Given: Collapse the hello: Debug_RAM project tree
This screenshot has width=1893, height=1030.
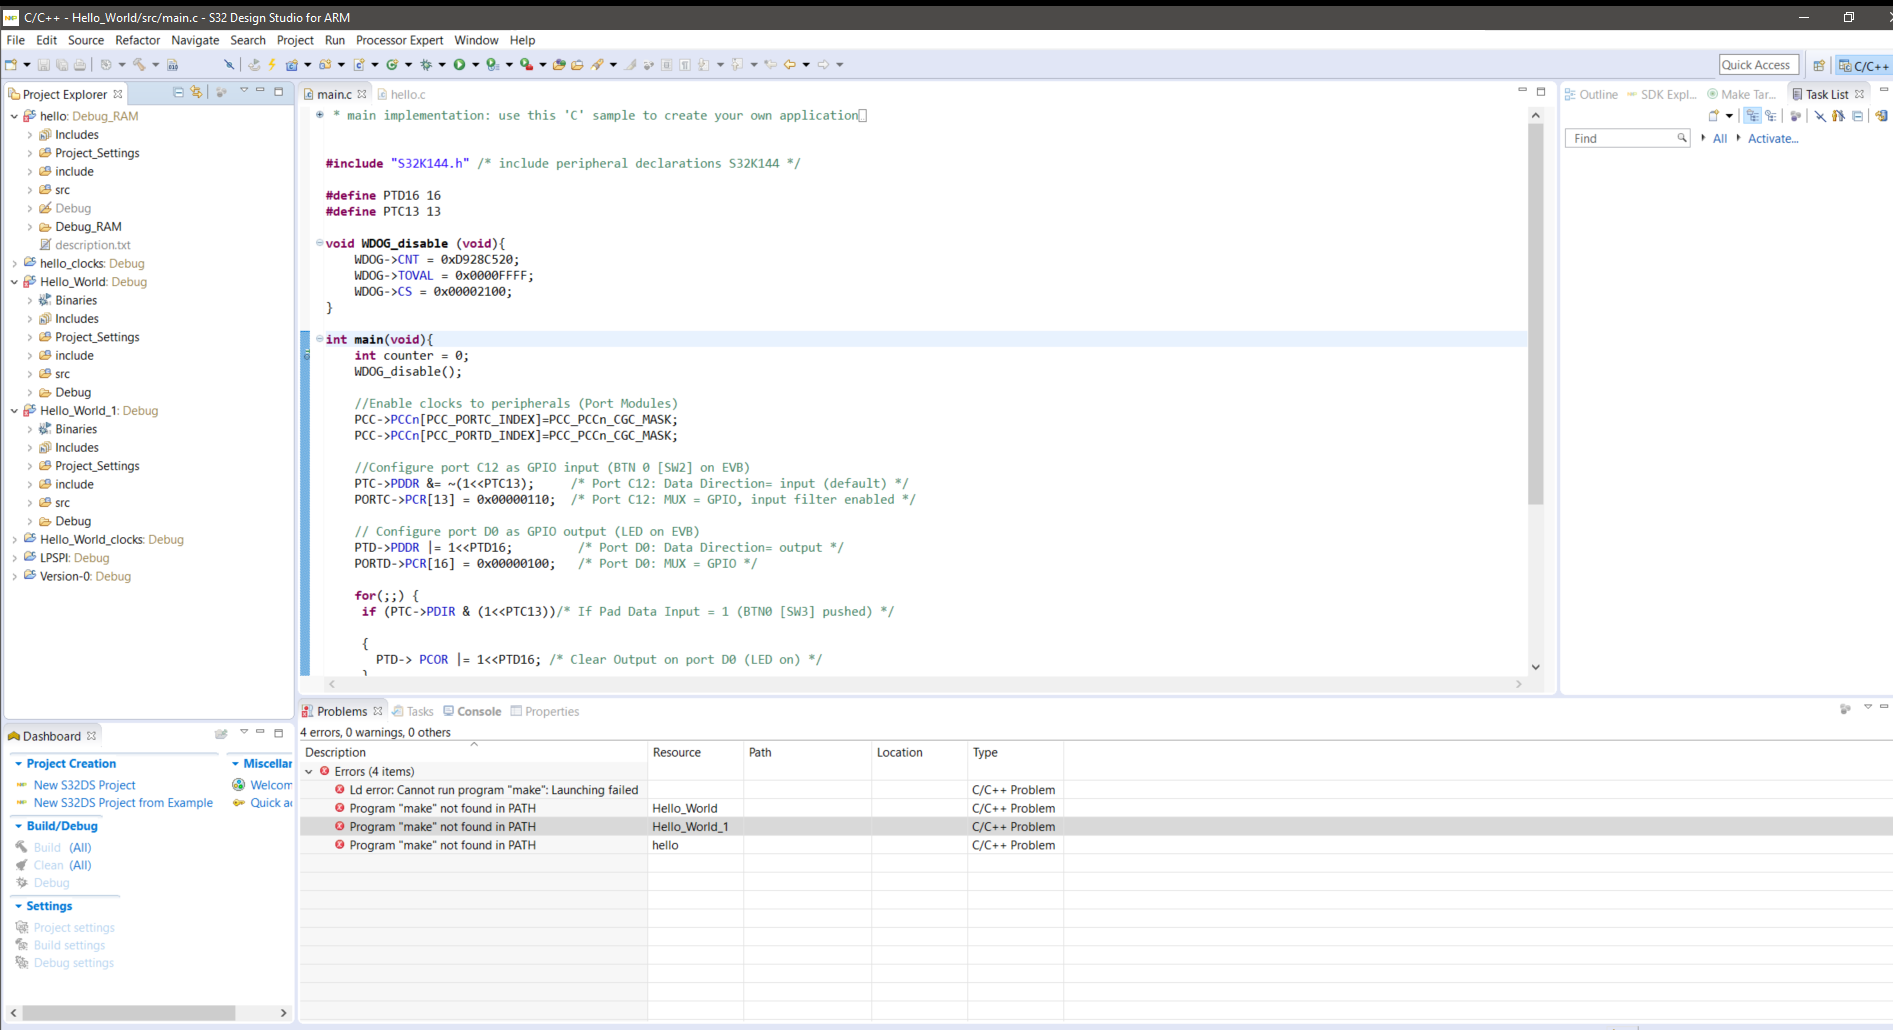Looking at the screenshot, I should [14, 116].
